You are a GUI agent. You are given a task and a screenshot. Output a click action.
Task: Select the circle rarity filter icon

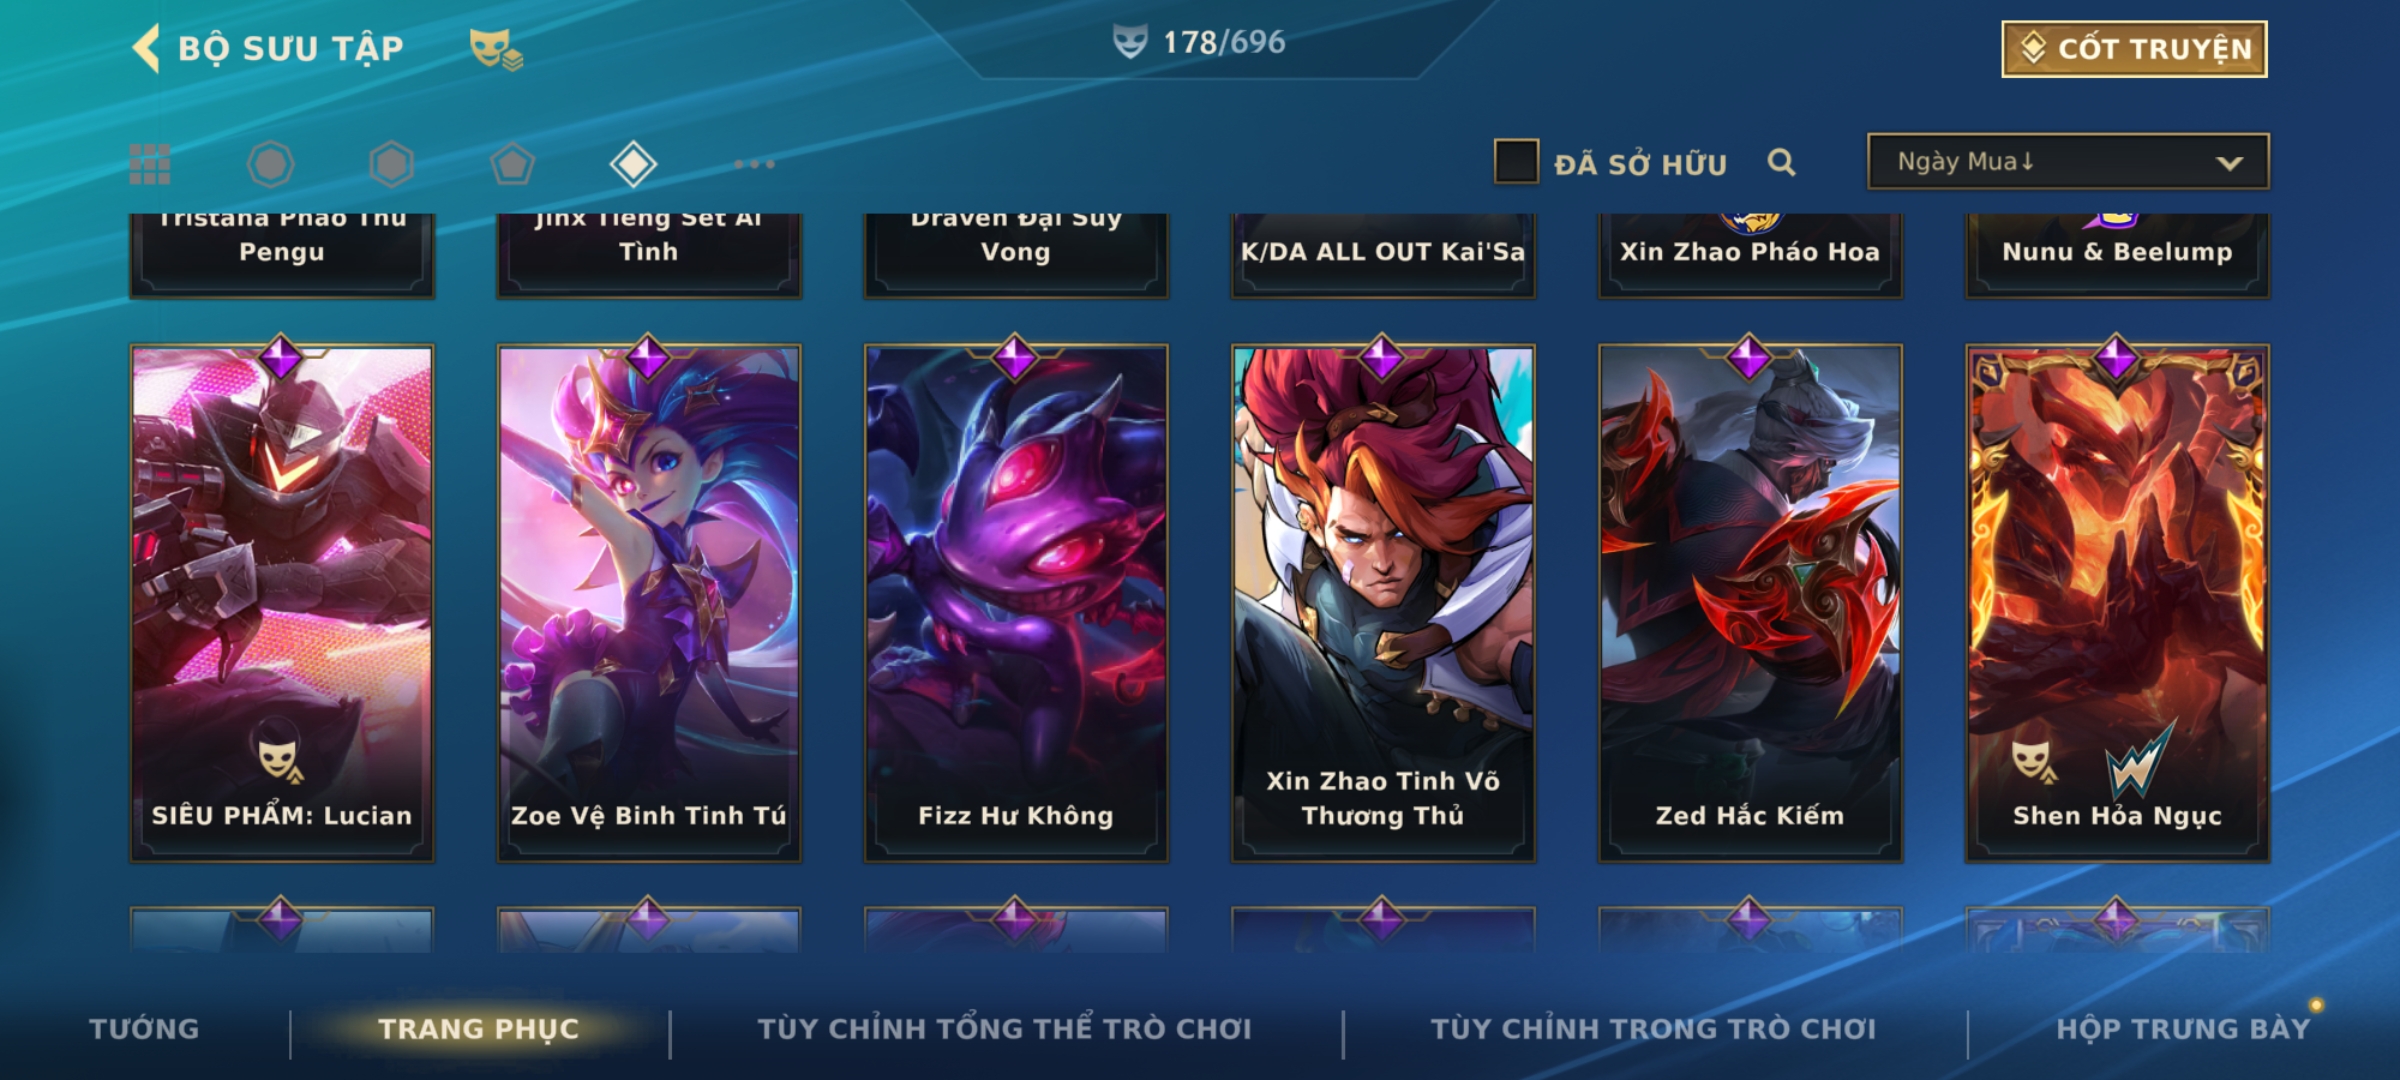tap(270, 164)
